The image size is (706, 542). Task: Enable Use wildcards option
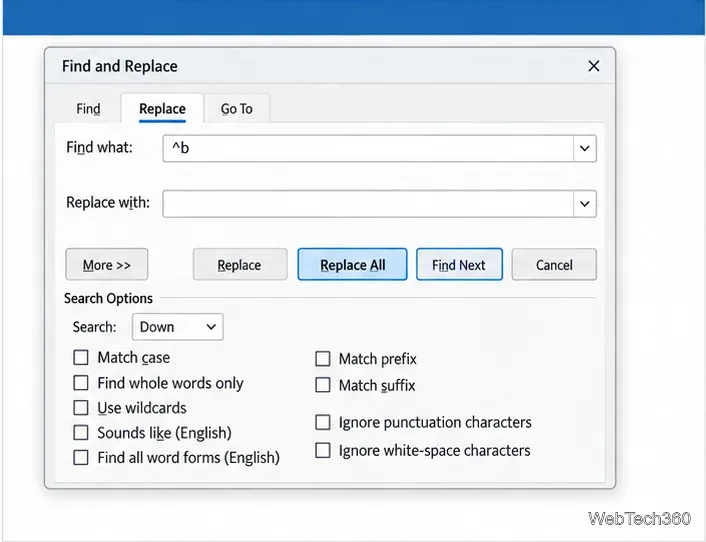[81, 408]
